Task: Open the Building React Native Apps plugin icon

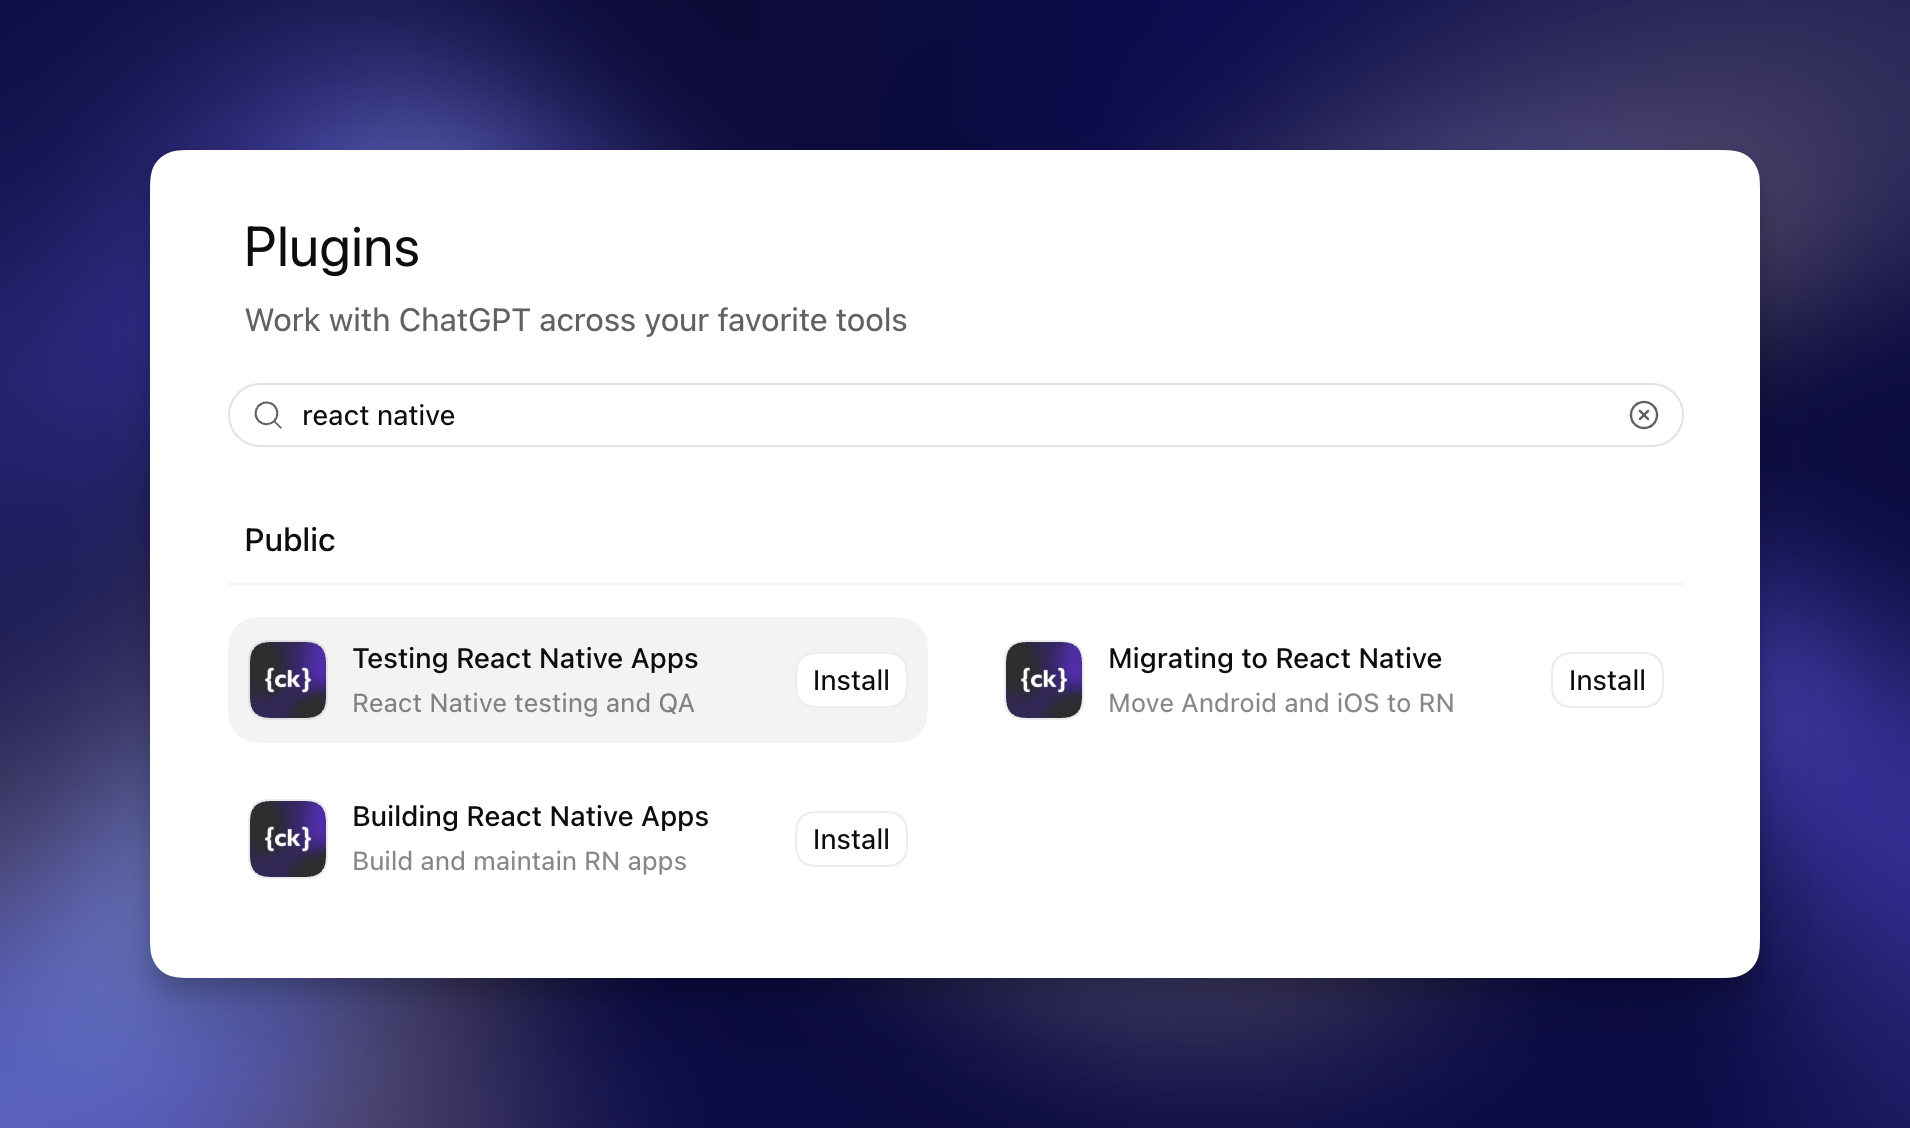Action: [288, 839]
